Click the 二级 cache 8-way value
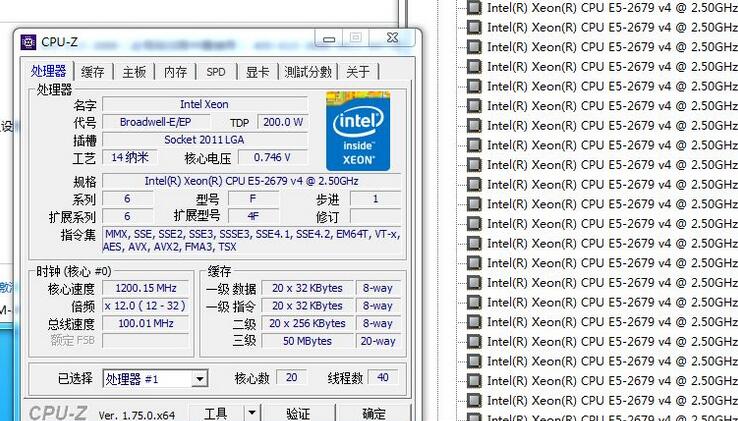 point(378,324)
